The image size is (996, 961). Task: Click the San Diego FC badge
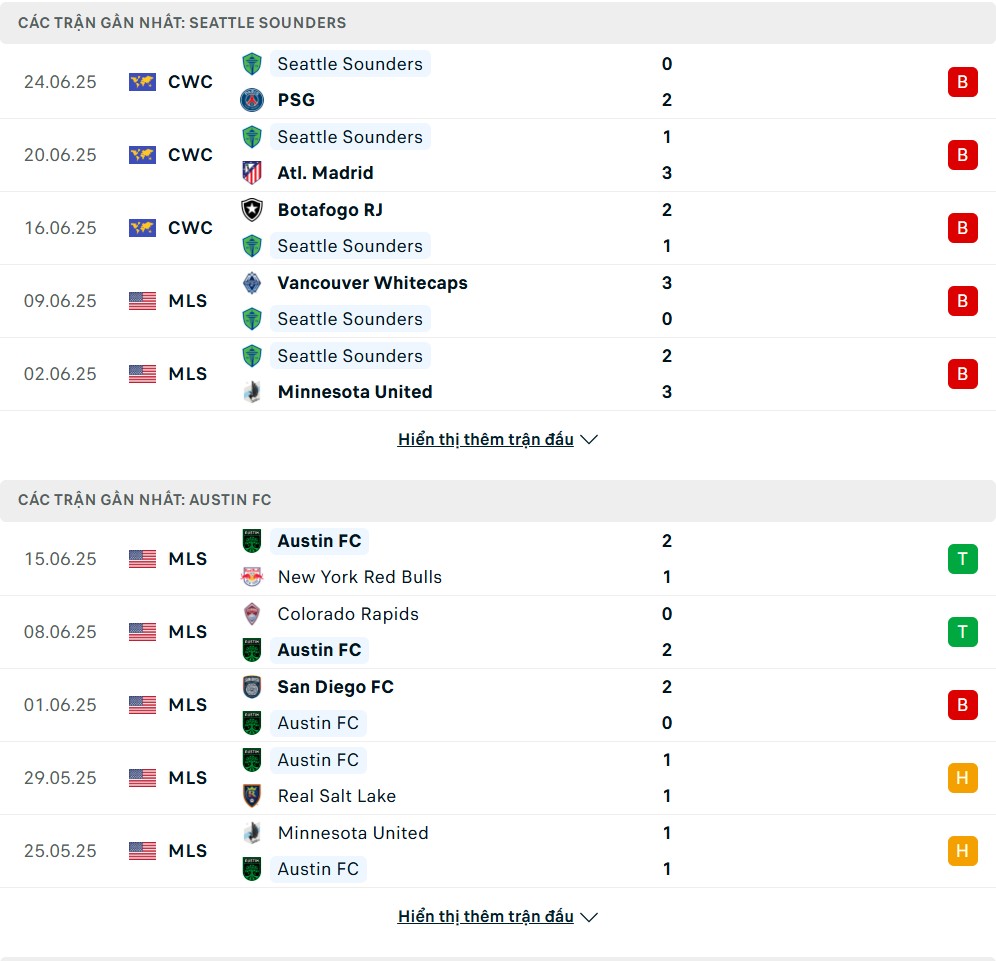click(252, 687)
